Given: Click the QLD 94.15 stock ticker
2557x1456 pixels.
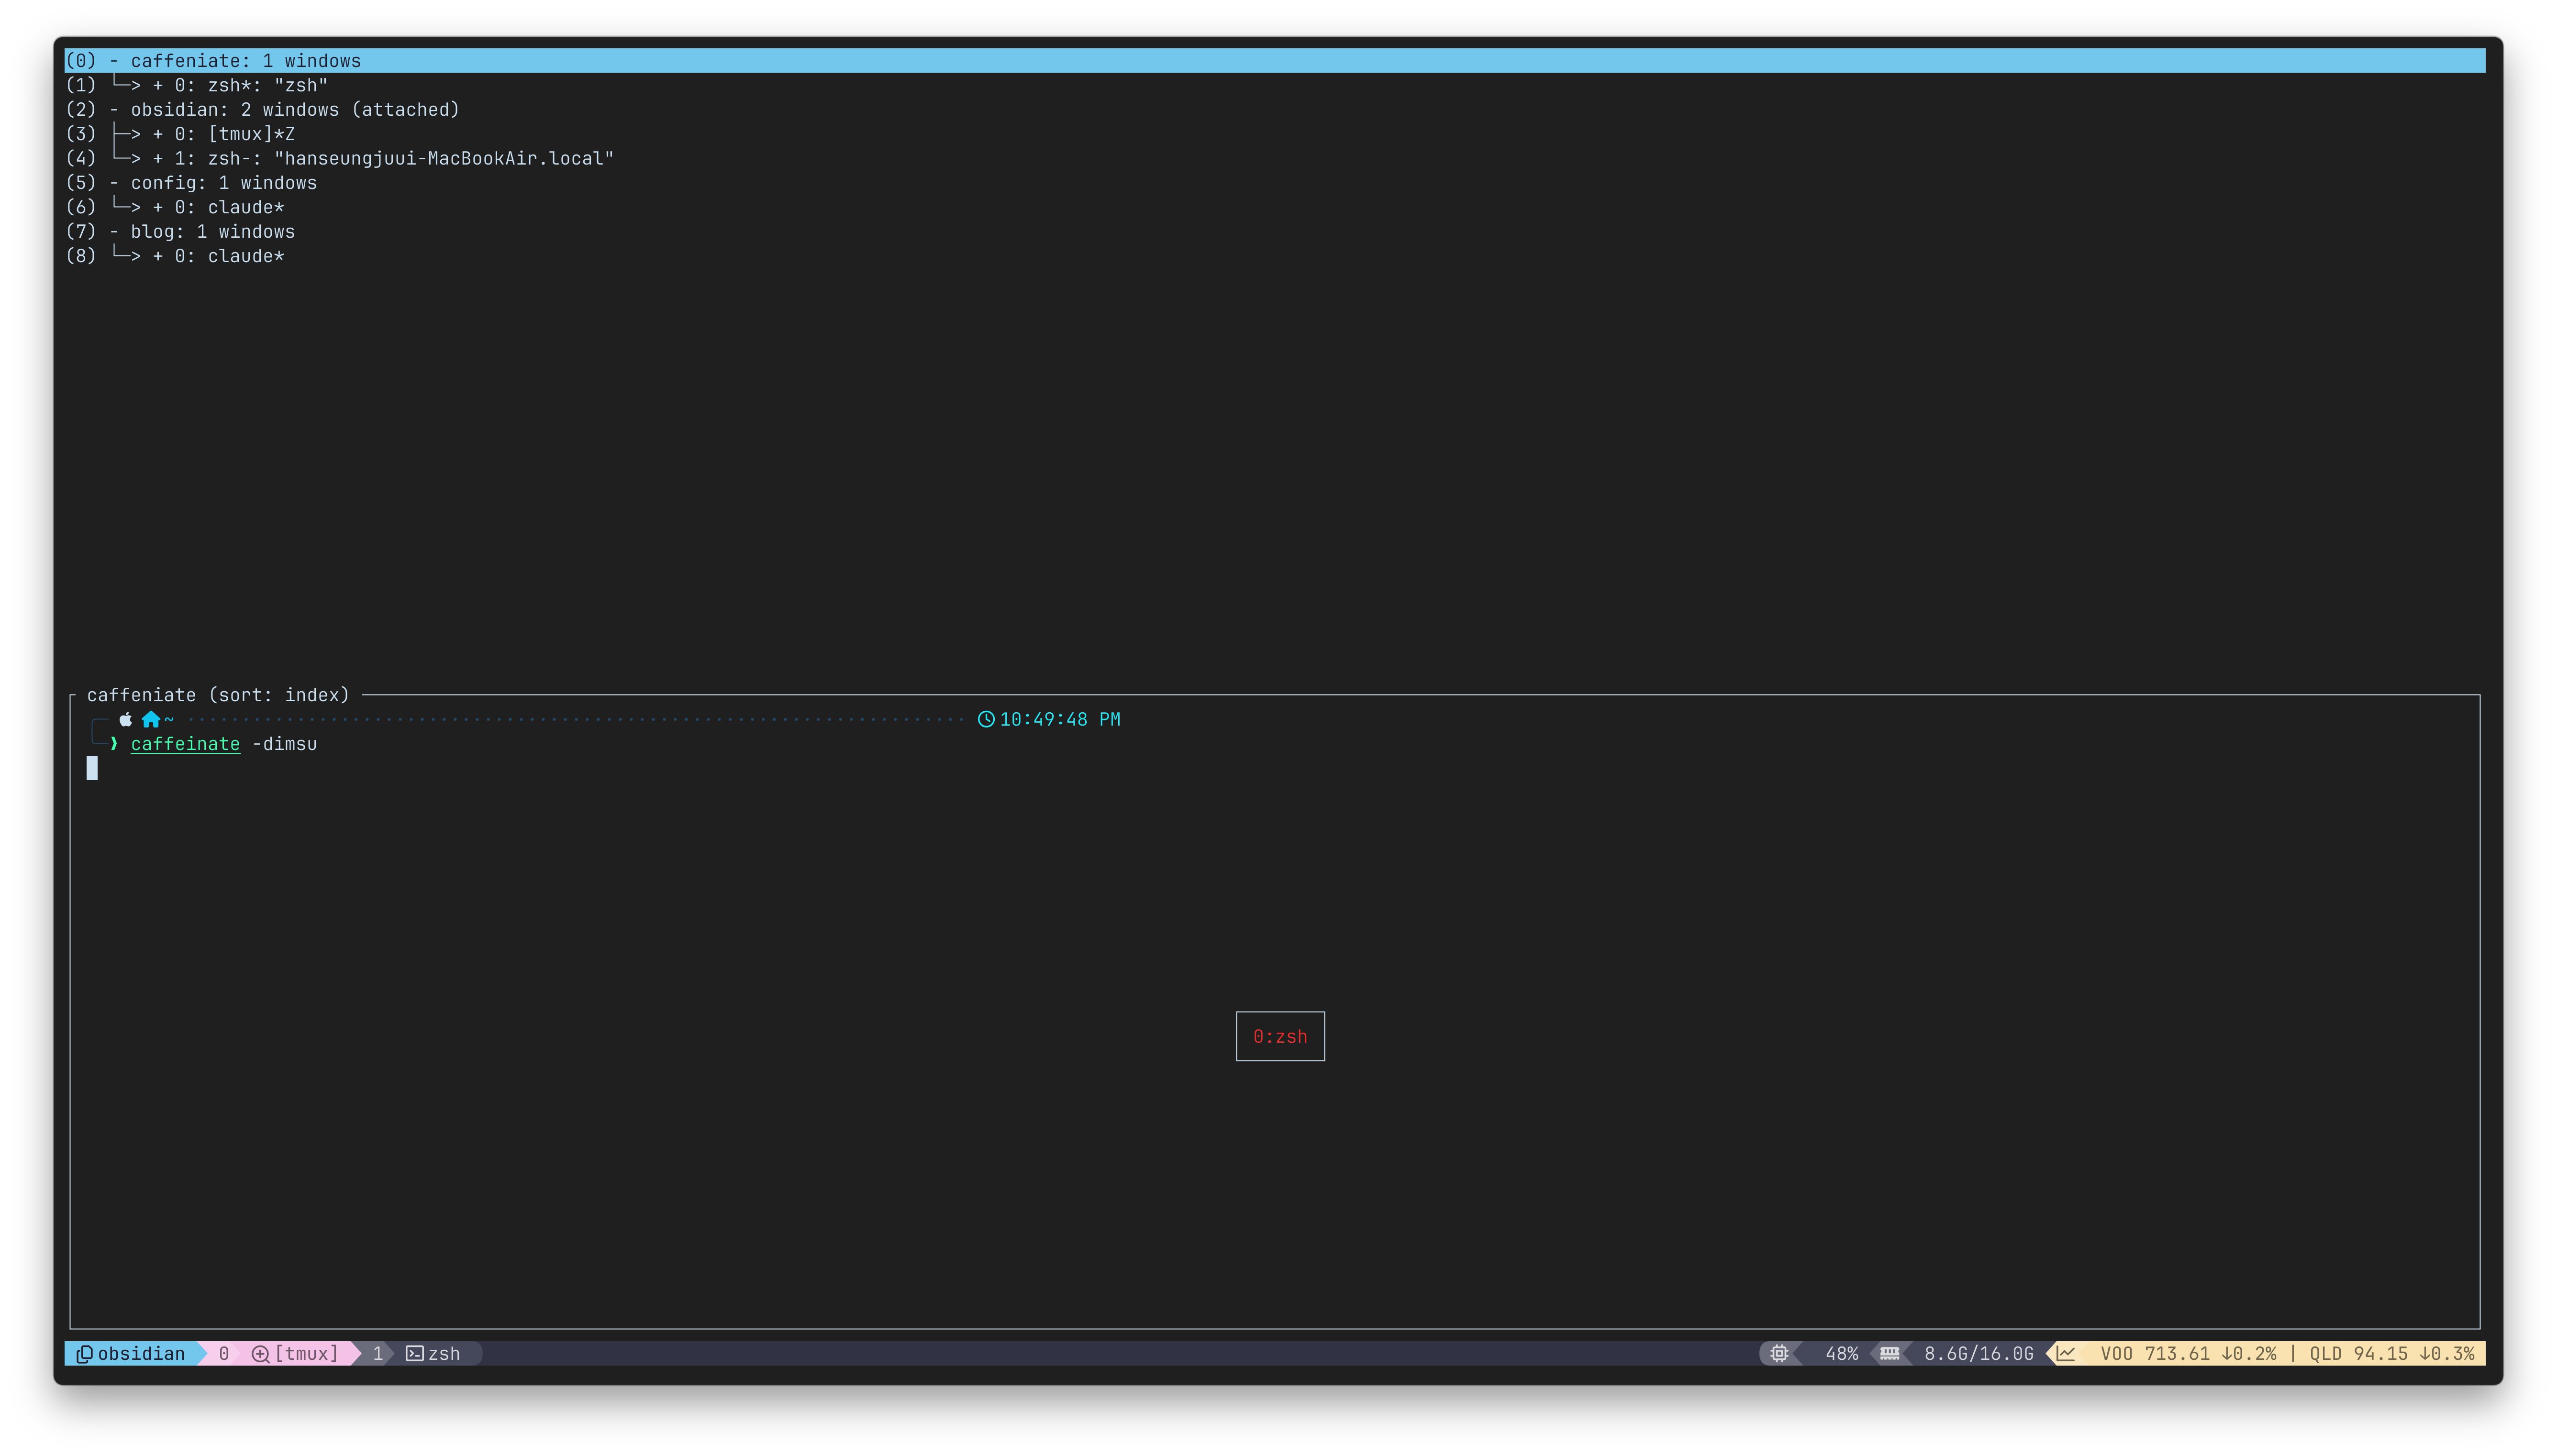Looking at the screenshot, I should (2392, 1353).
